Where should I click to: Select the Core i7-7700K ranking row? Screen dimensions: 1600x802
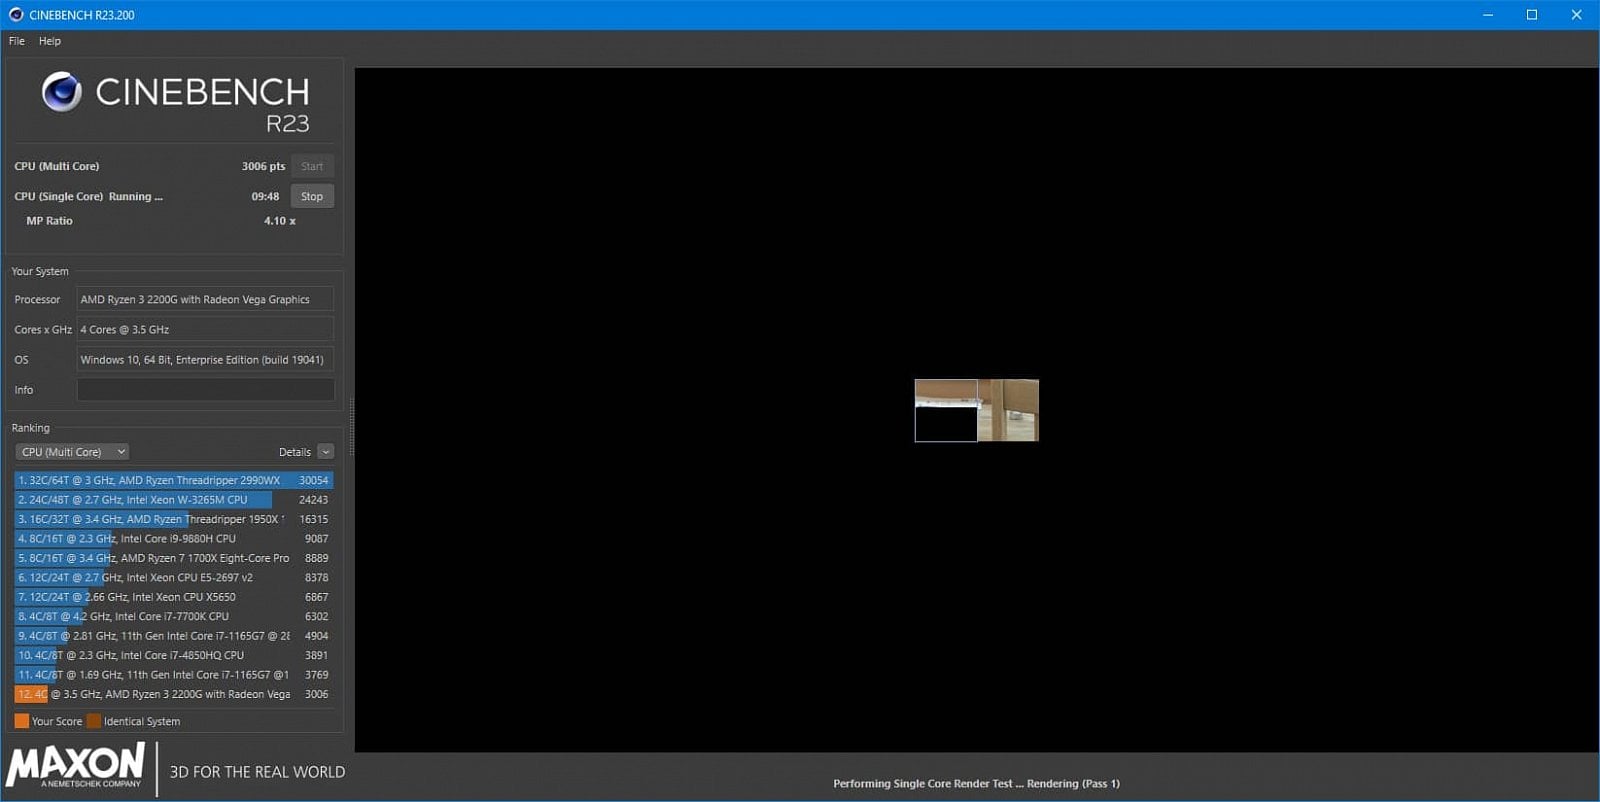click(x=173, y=616)
